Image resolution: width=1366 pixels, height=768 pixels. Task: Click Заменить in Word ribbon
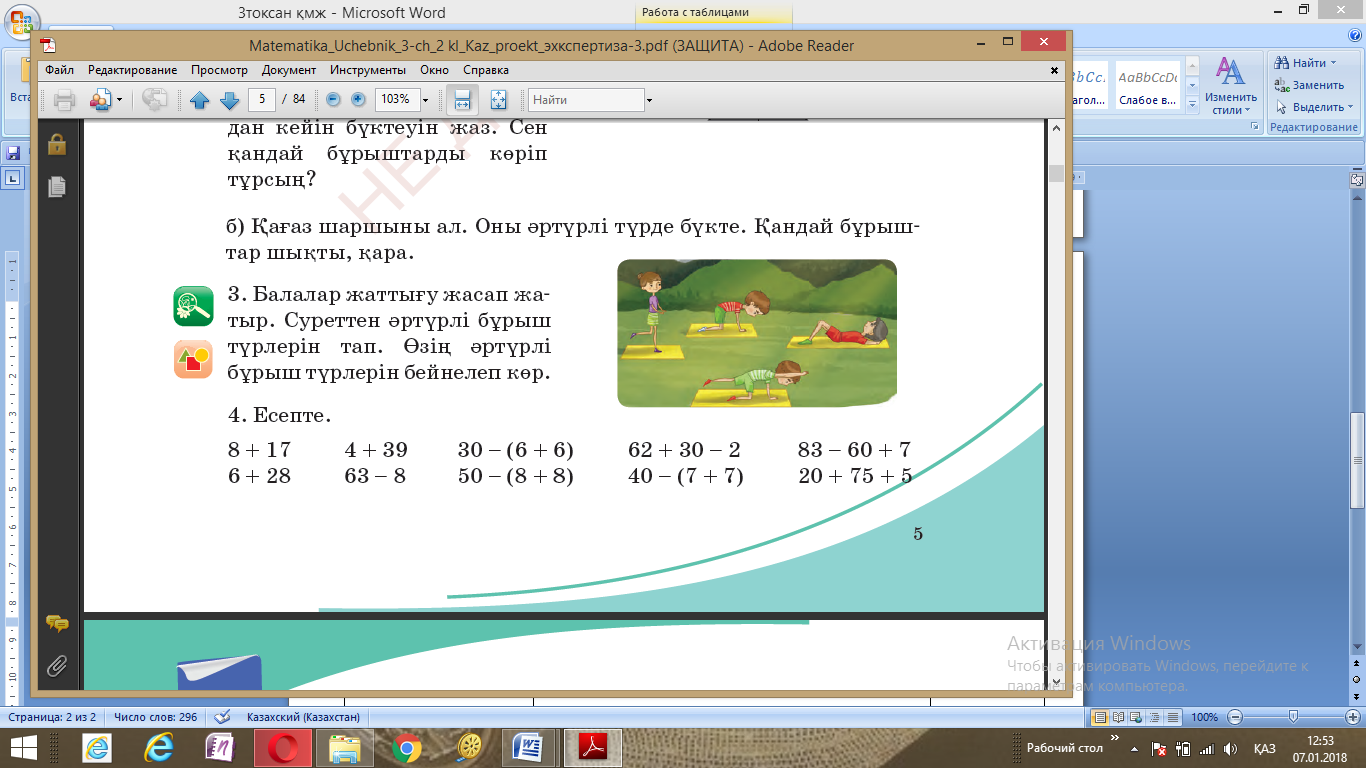[x=1309, y=85]
